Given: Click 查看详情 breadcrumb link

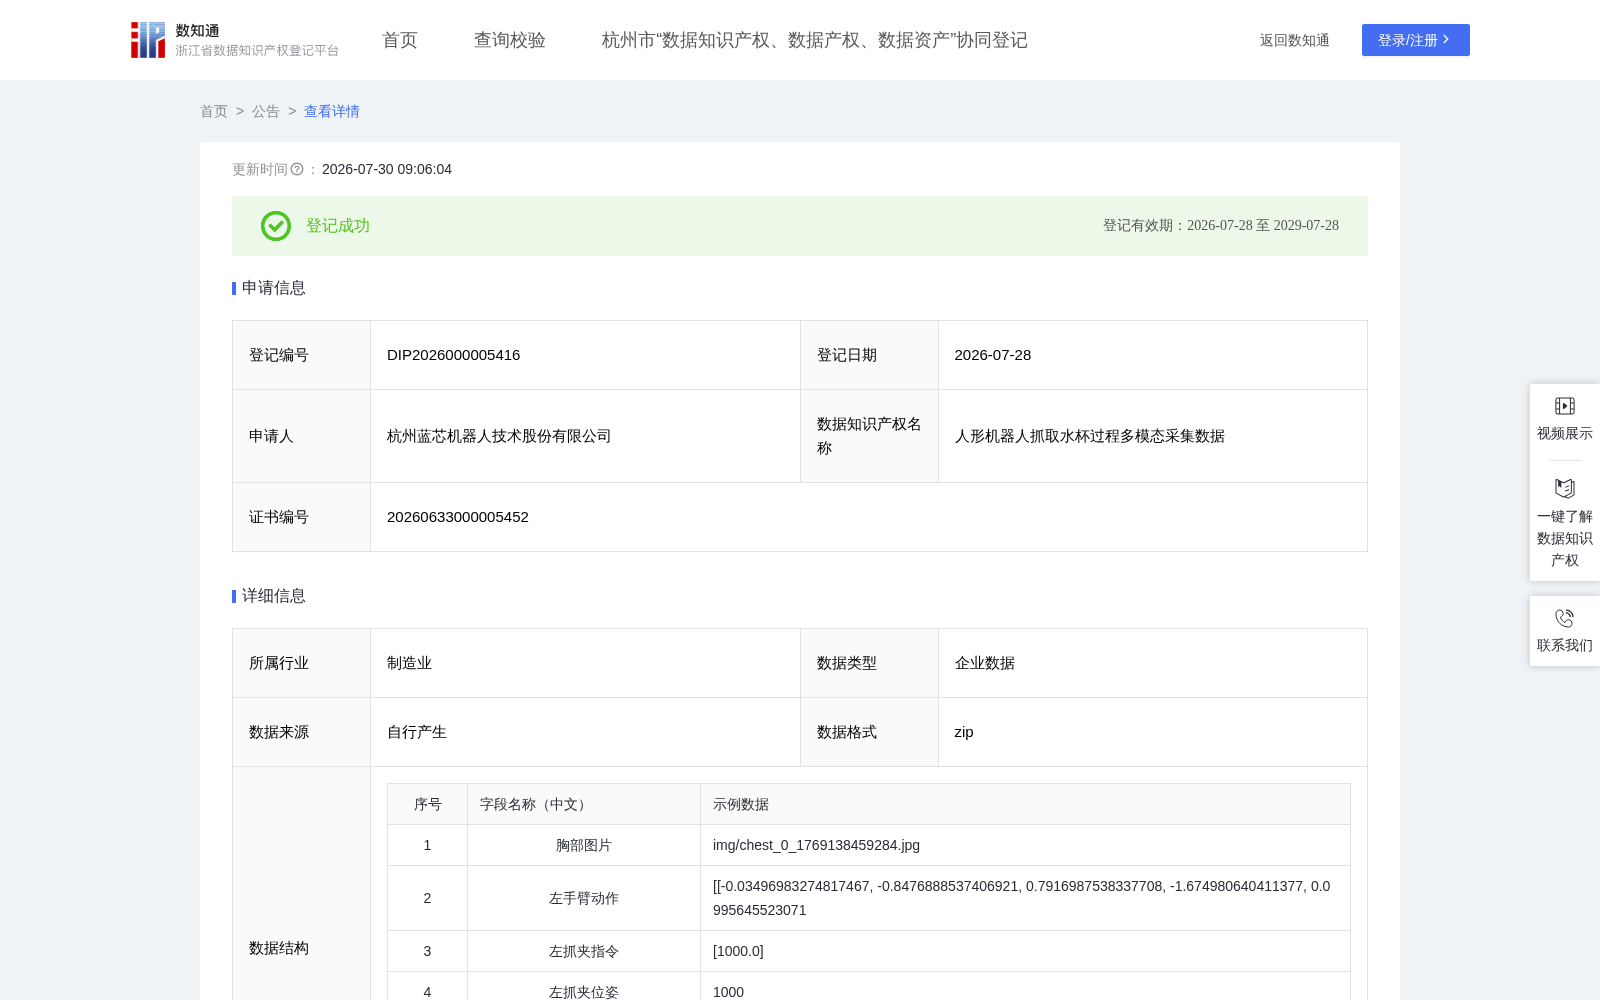Looking at the screenshot, I should pos(332,111).
